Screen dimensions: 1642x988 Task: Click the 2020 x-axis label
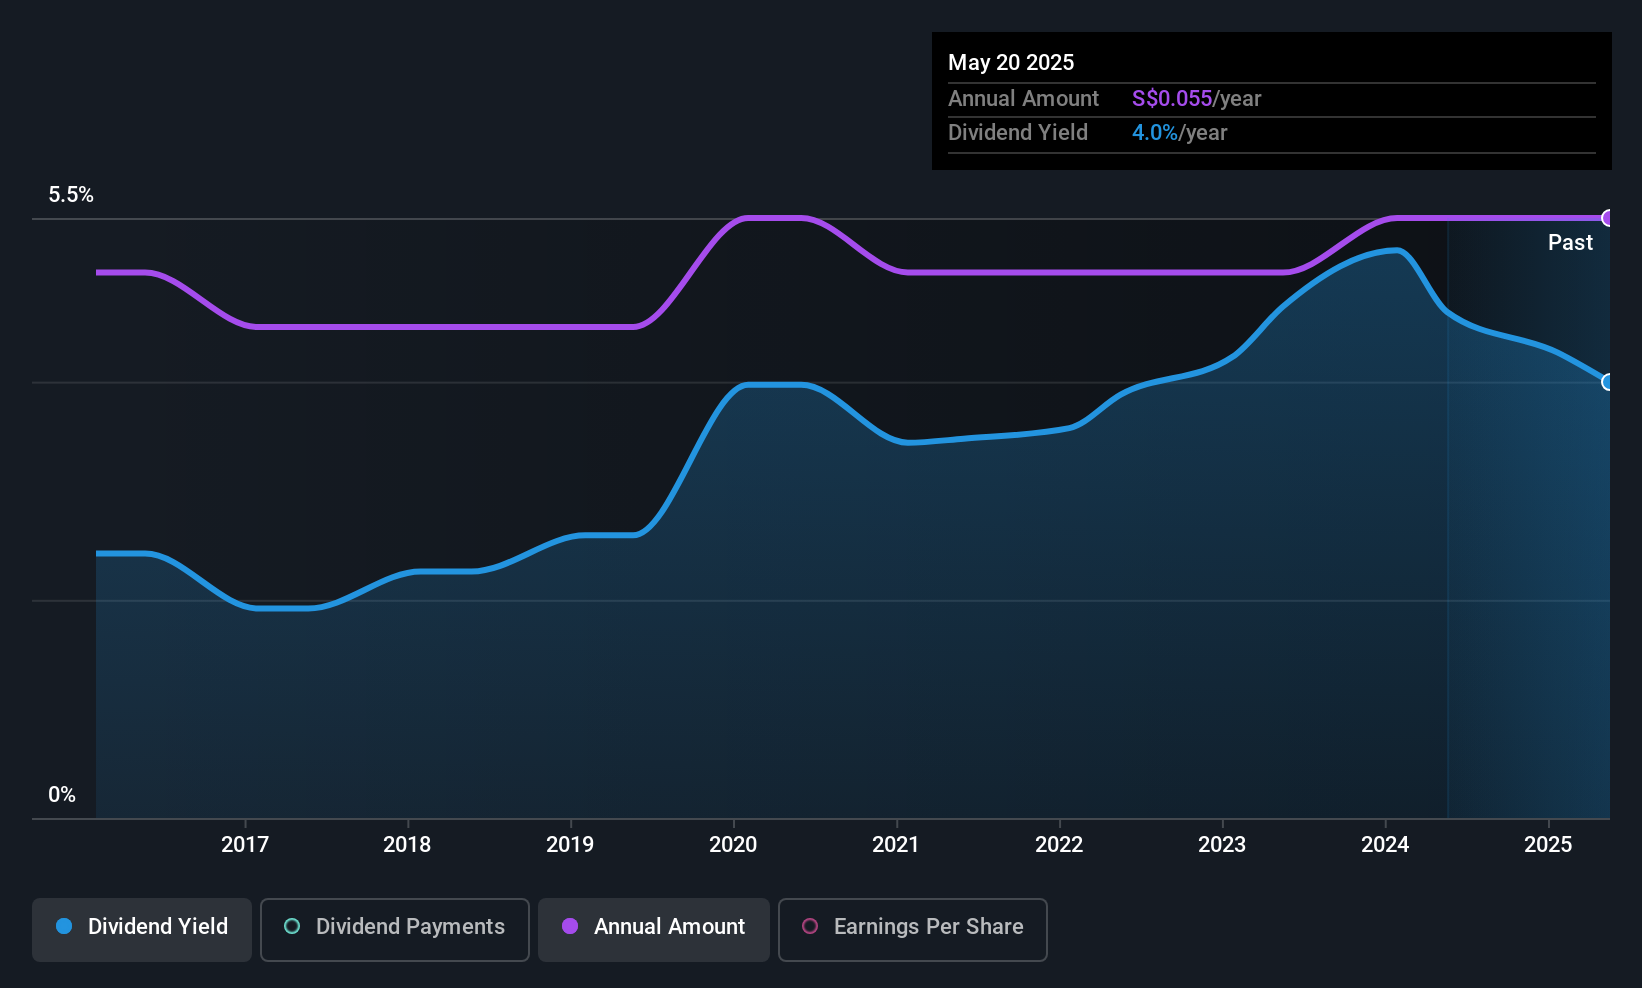[733, 844]
